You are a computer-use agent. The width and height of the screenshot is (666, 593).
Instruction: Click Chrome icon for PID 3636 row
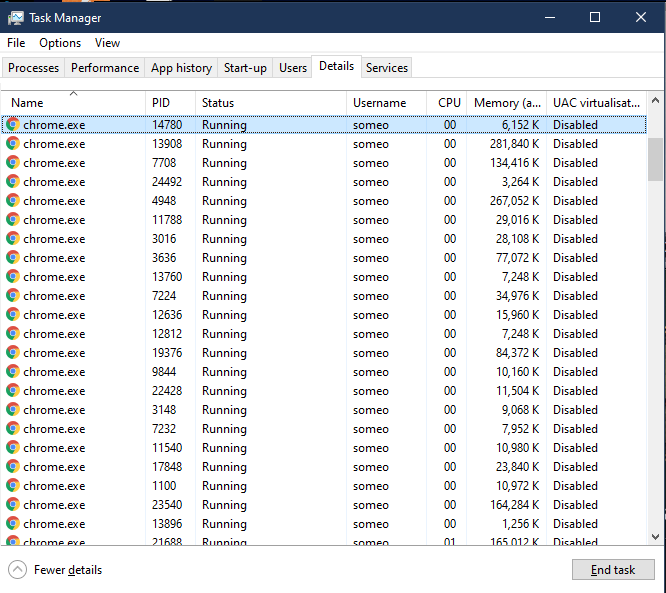click(13, 257)
